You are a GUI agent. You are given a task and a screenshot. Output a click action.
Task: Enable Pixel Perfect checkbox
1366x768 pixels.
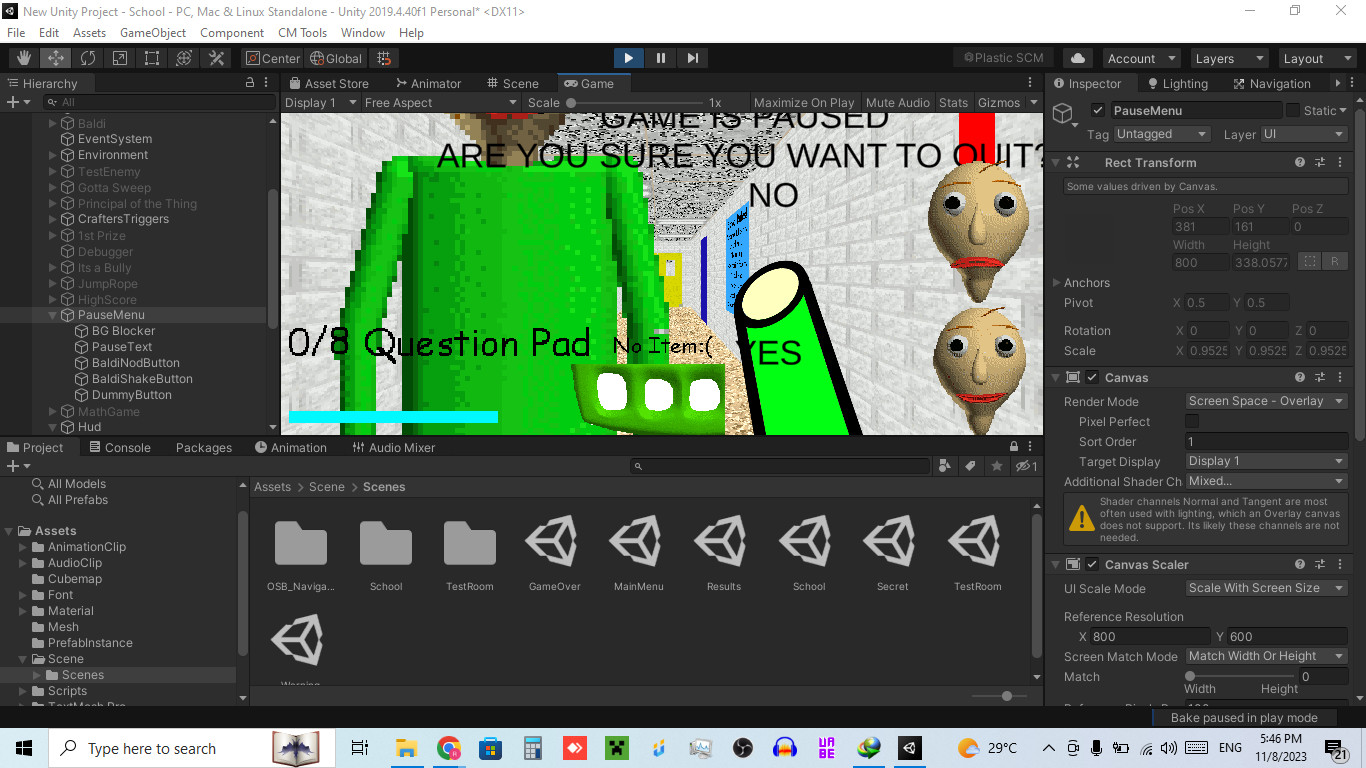tap(1192, 421)
